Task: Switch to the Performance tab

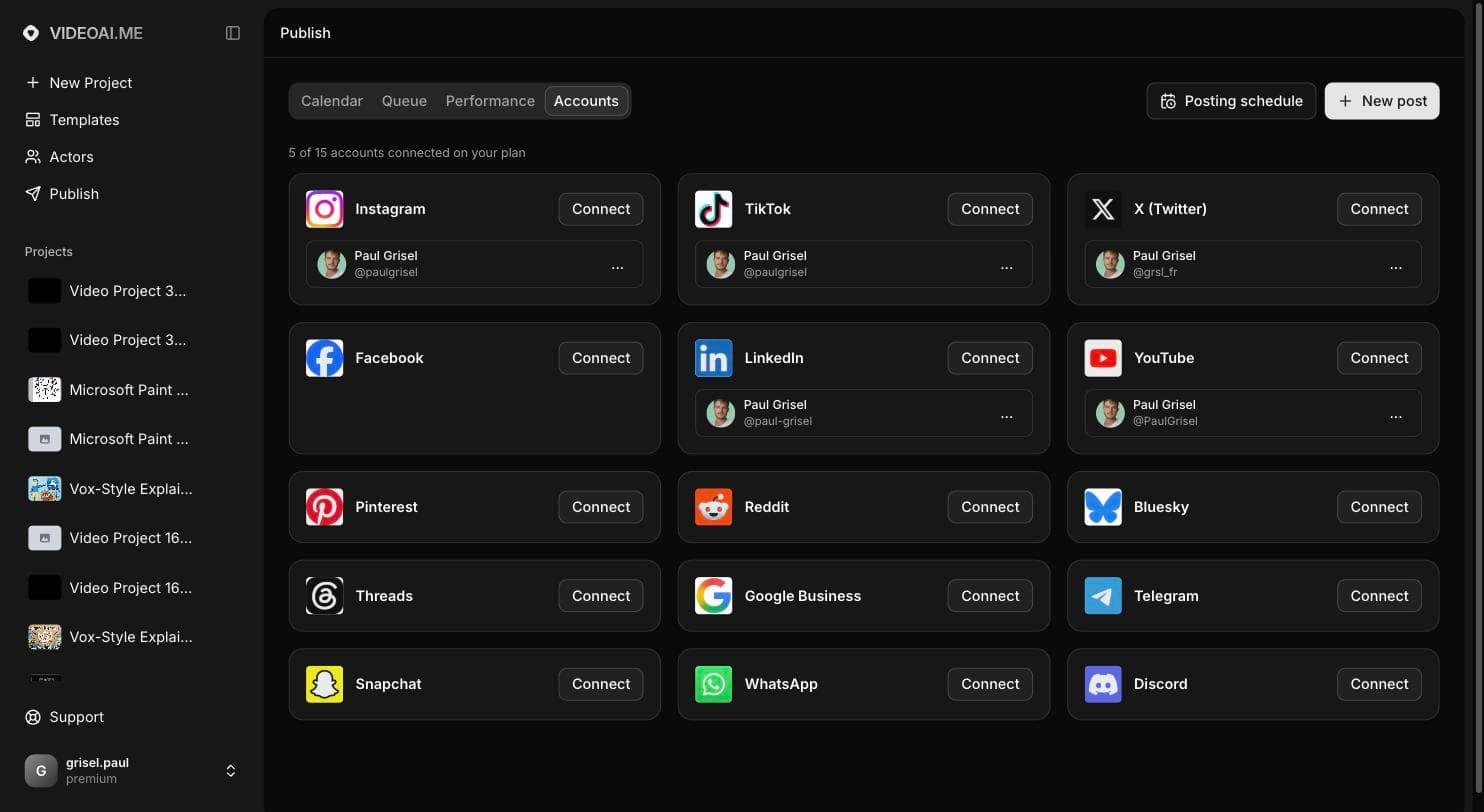Action: click(x=490, y=101)
